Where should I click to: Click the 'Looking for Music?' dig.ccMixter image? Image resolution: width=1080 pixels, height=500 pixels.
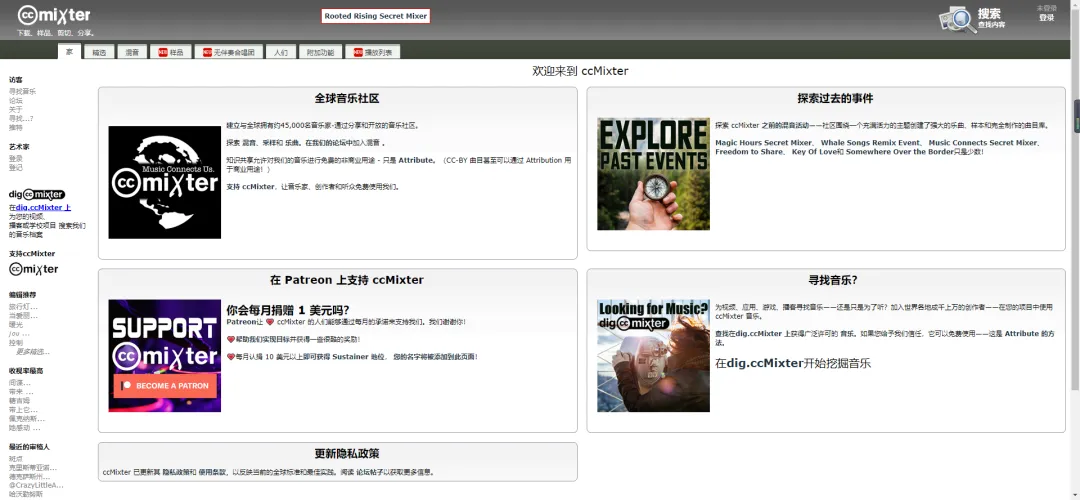click(653, 355)
